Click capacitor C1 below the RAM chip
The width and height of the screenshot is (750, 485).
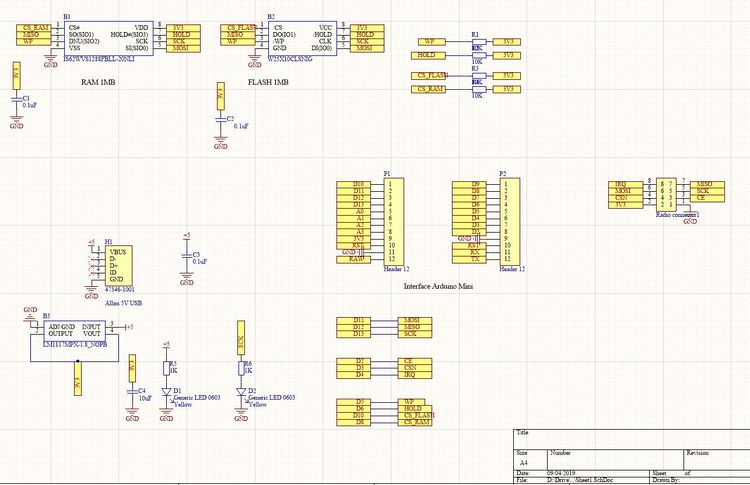(x=16, y=101)
